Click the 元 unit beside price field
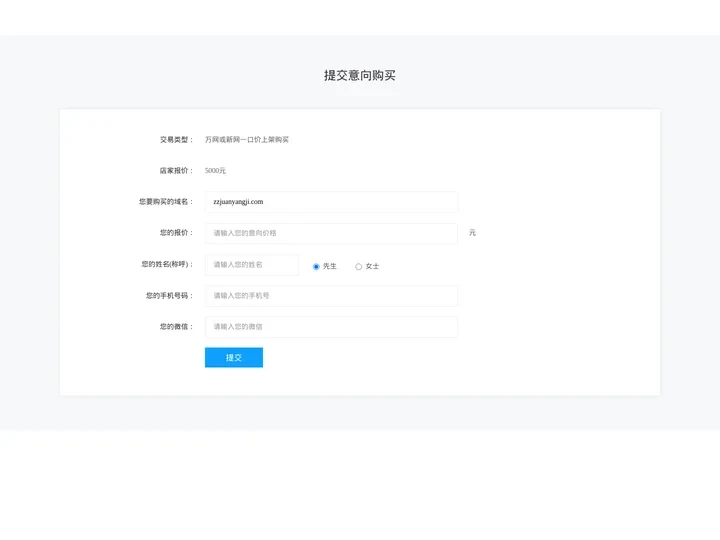 click(x=472, y=233)
